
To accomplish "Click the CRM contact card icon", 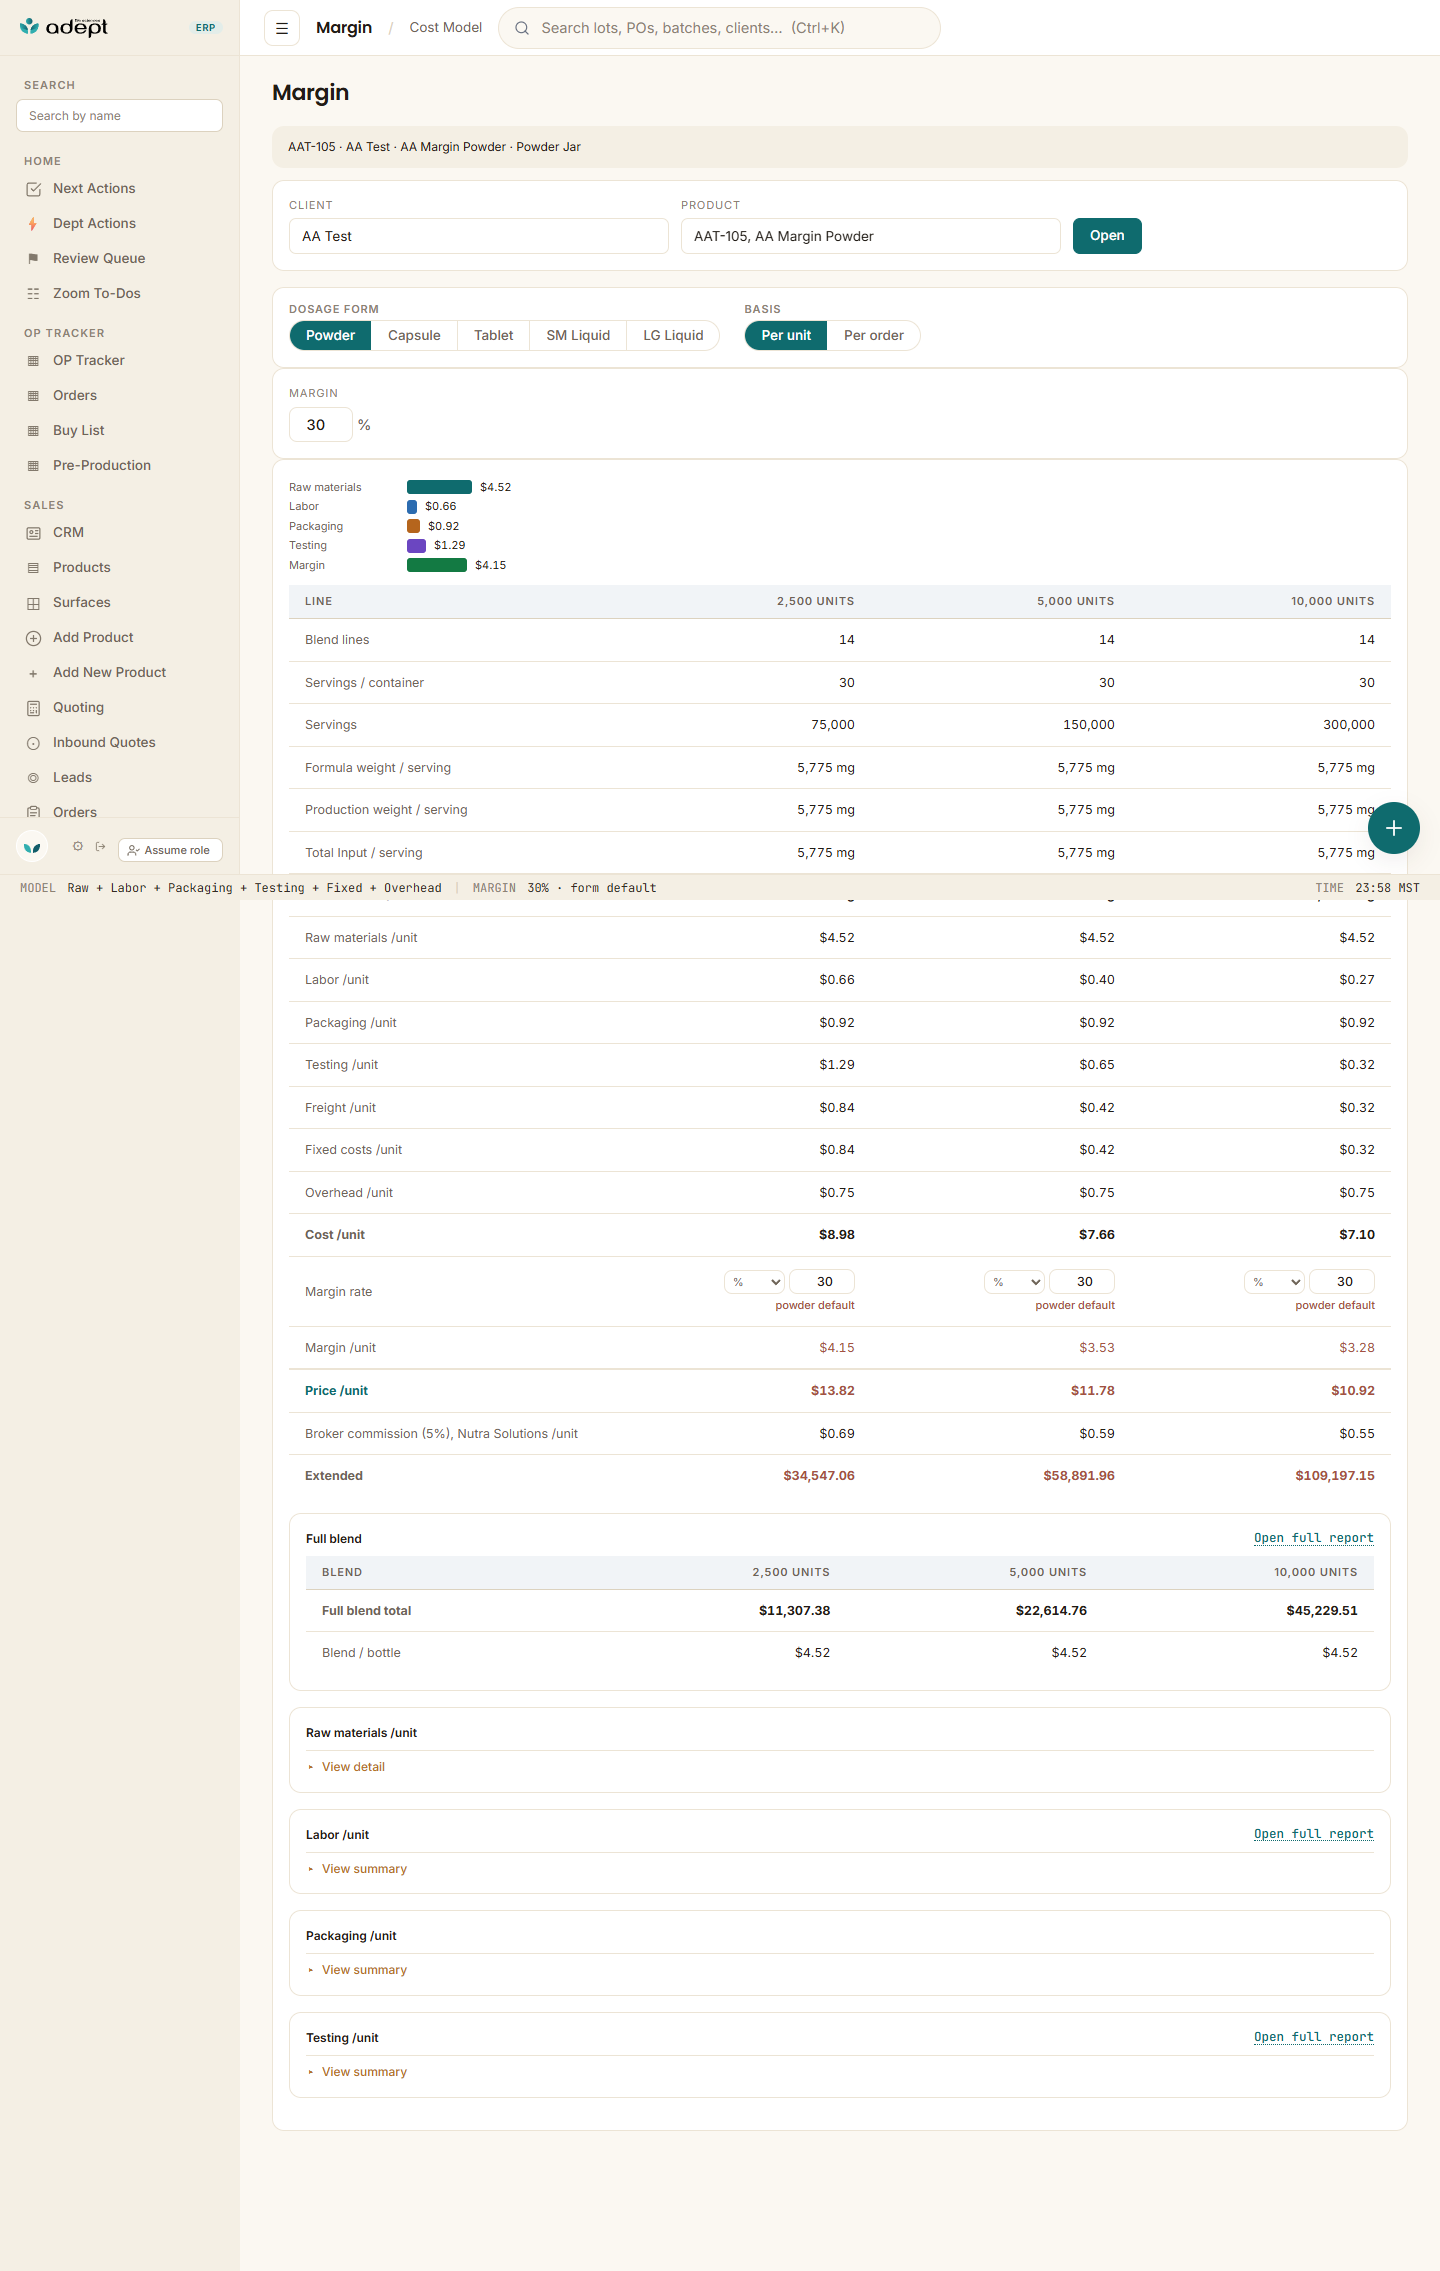I will pyautogui.click(x=33, y=533).
